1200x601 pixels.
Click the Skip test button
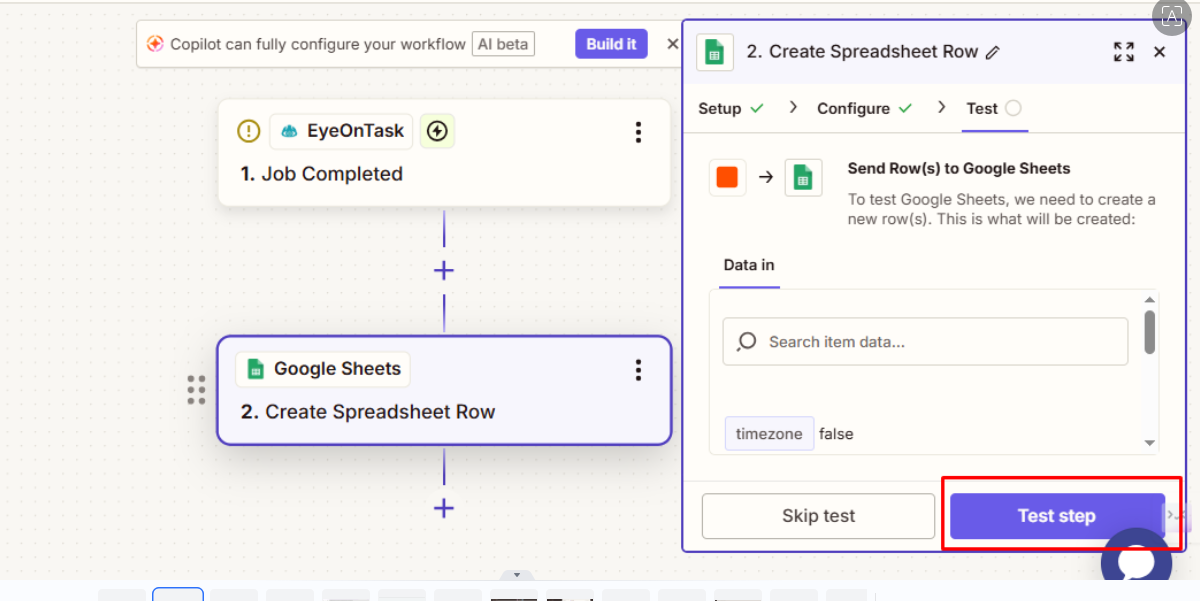[x=818, y=516]
